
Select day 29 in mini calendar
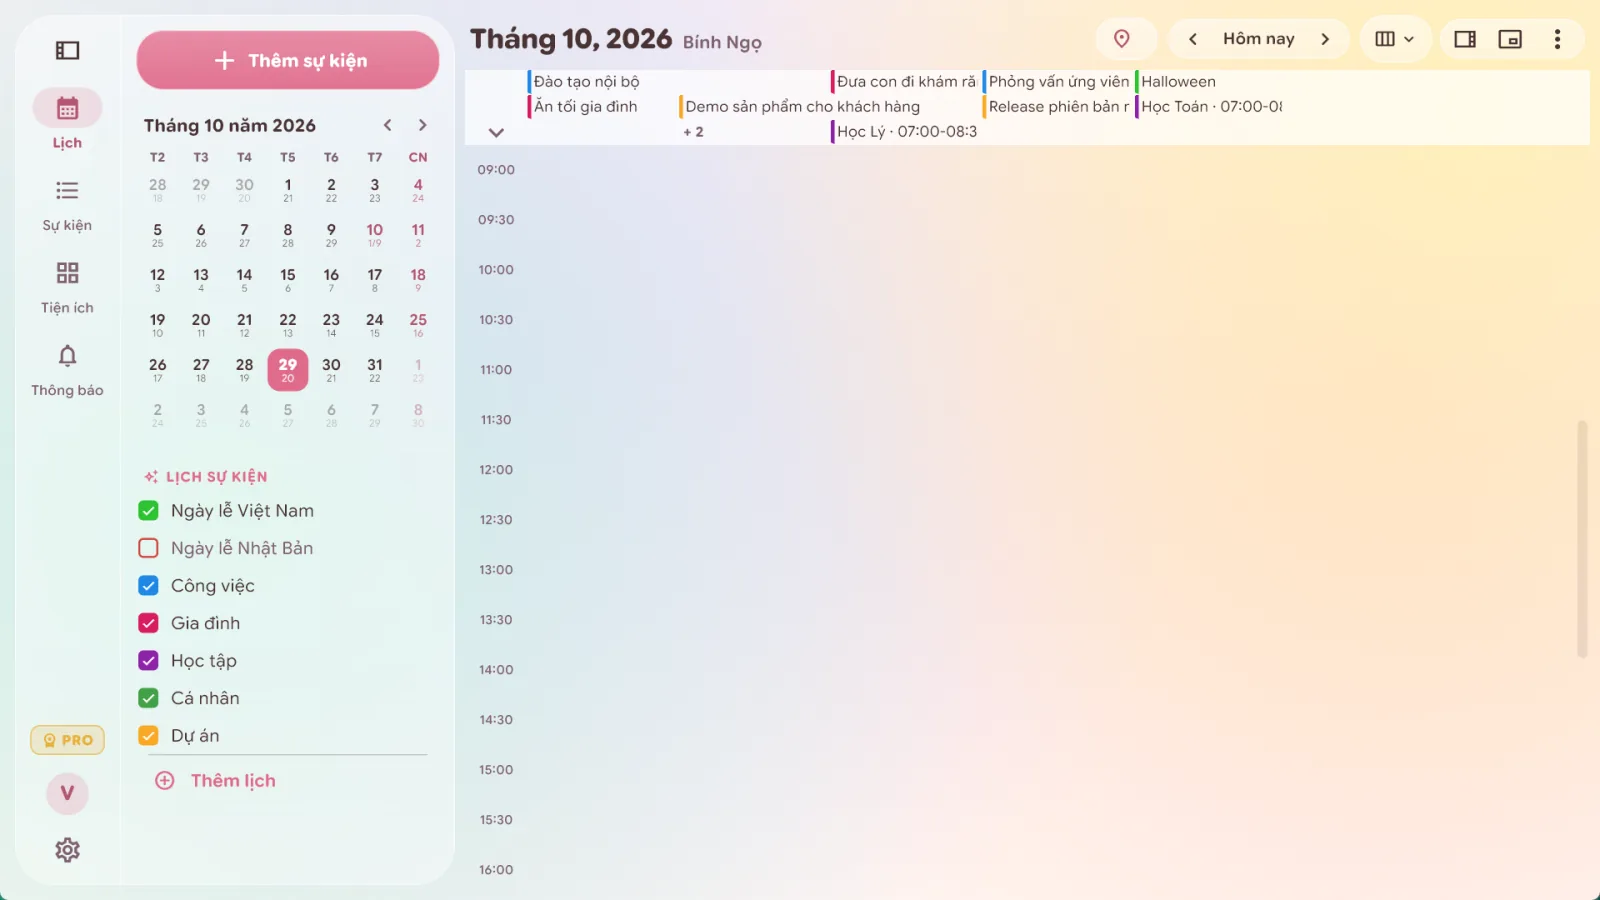coord(288,369)
